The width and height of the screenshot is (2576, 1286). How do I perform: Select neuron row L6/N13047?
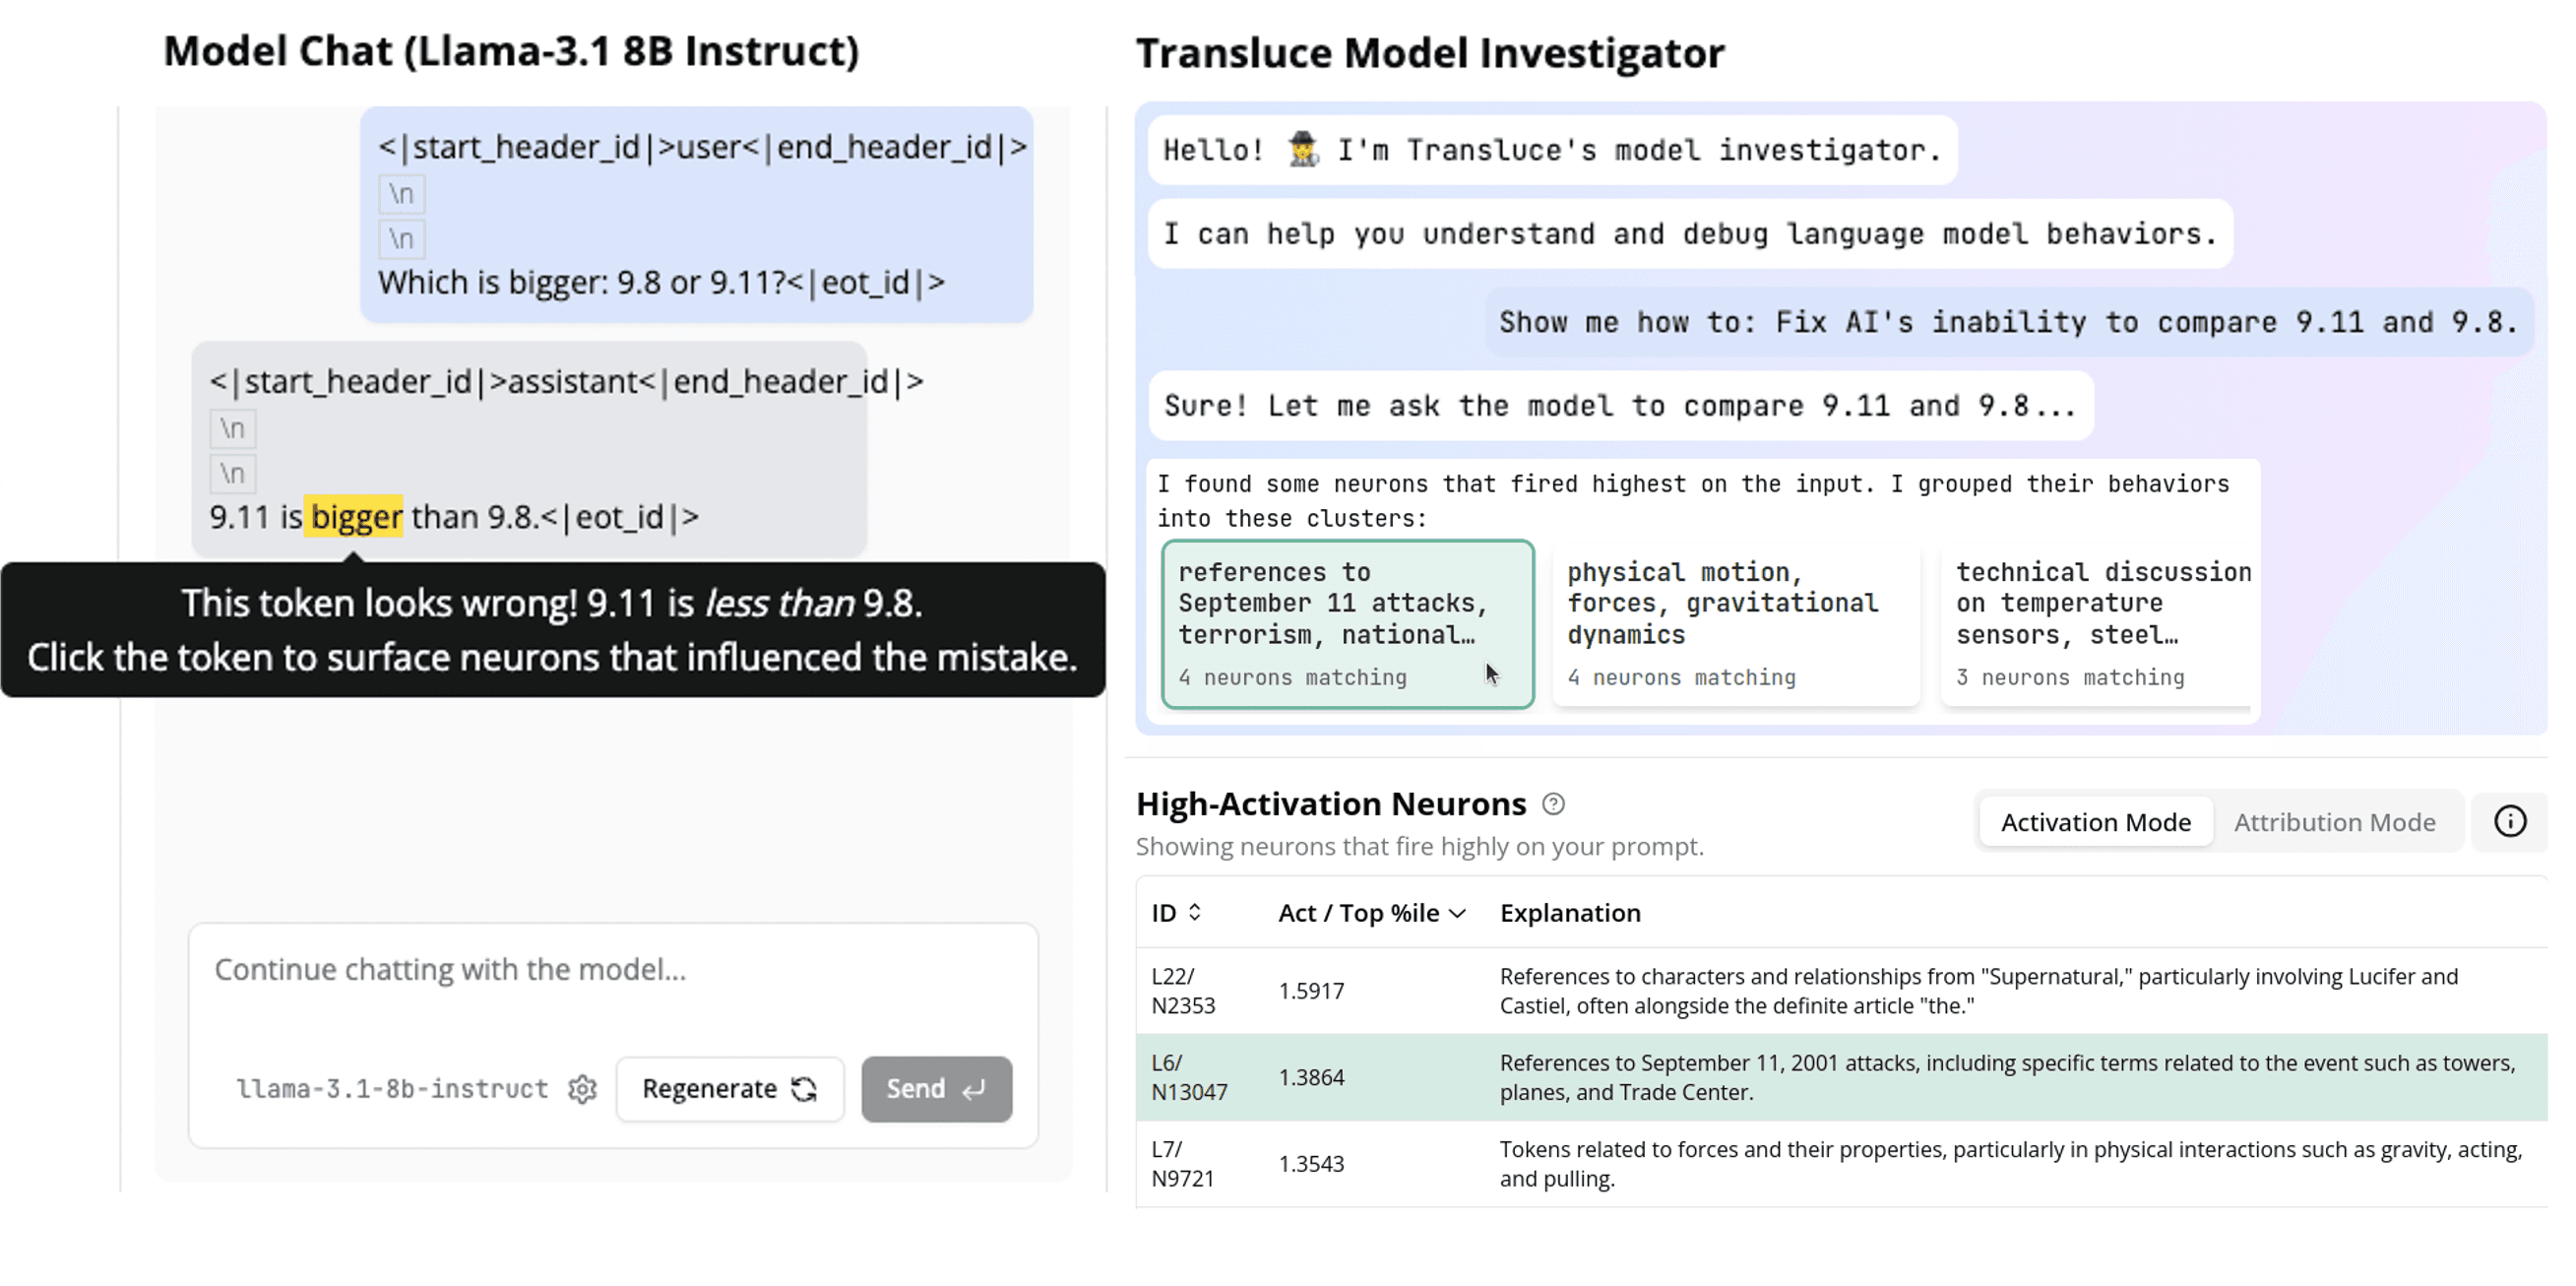(1841, 1077)
